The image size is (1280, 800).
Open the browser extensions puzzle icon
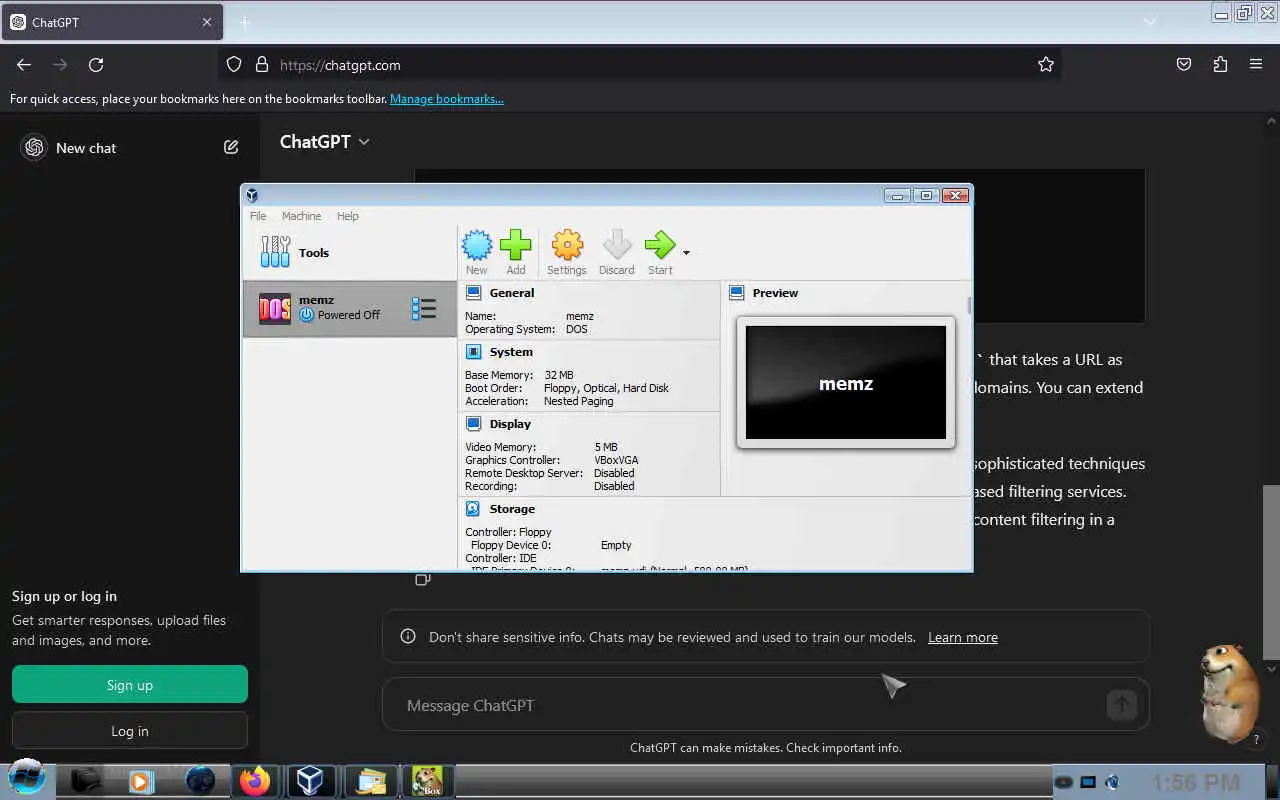1220,65
